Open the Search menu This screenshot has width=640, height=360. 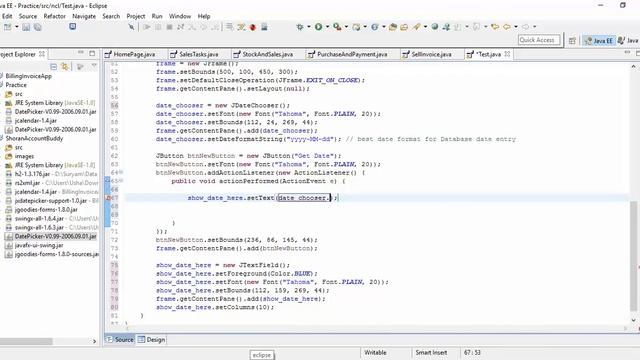tap(111, 16)
